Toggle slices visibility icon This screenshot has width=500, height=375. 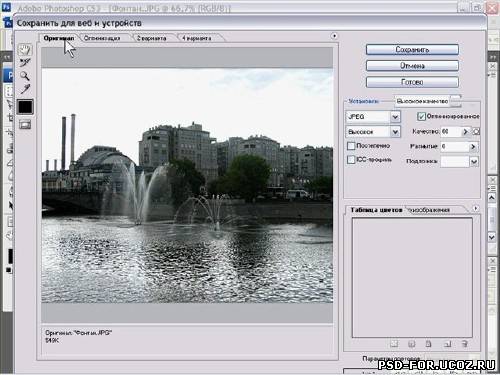pos(25,125)
